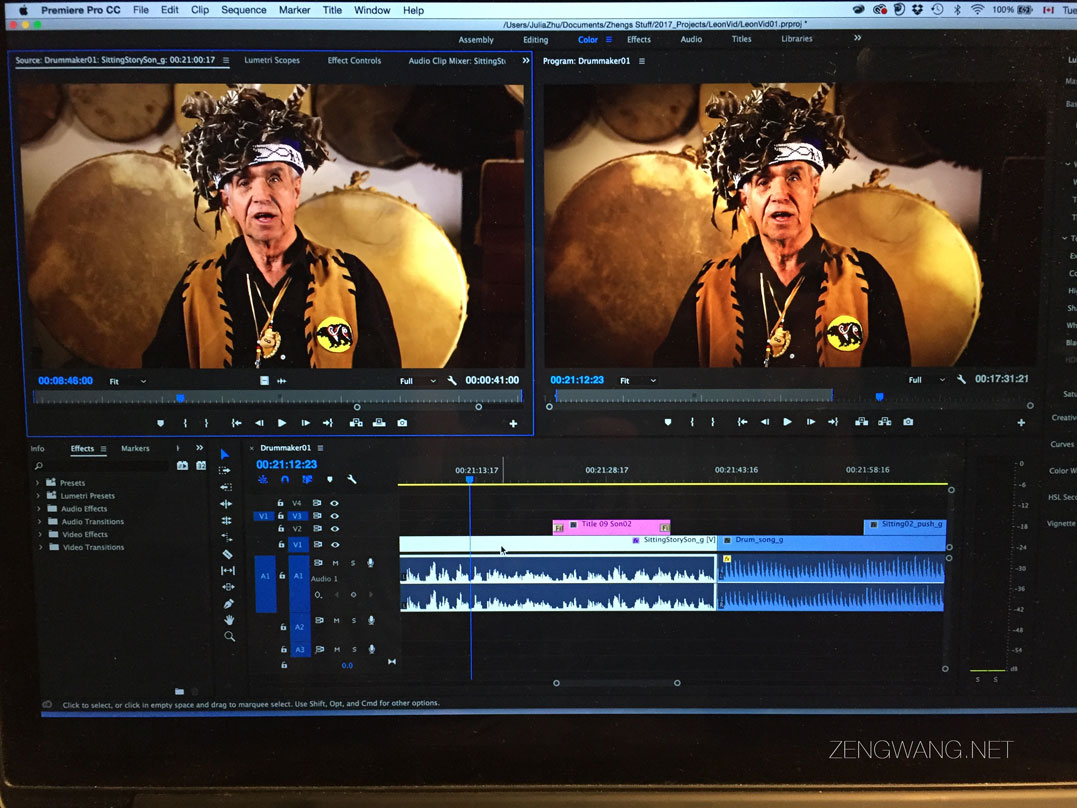Select the Slip tool
The image size is (1077, 808).
click(227, 570)
